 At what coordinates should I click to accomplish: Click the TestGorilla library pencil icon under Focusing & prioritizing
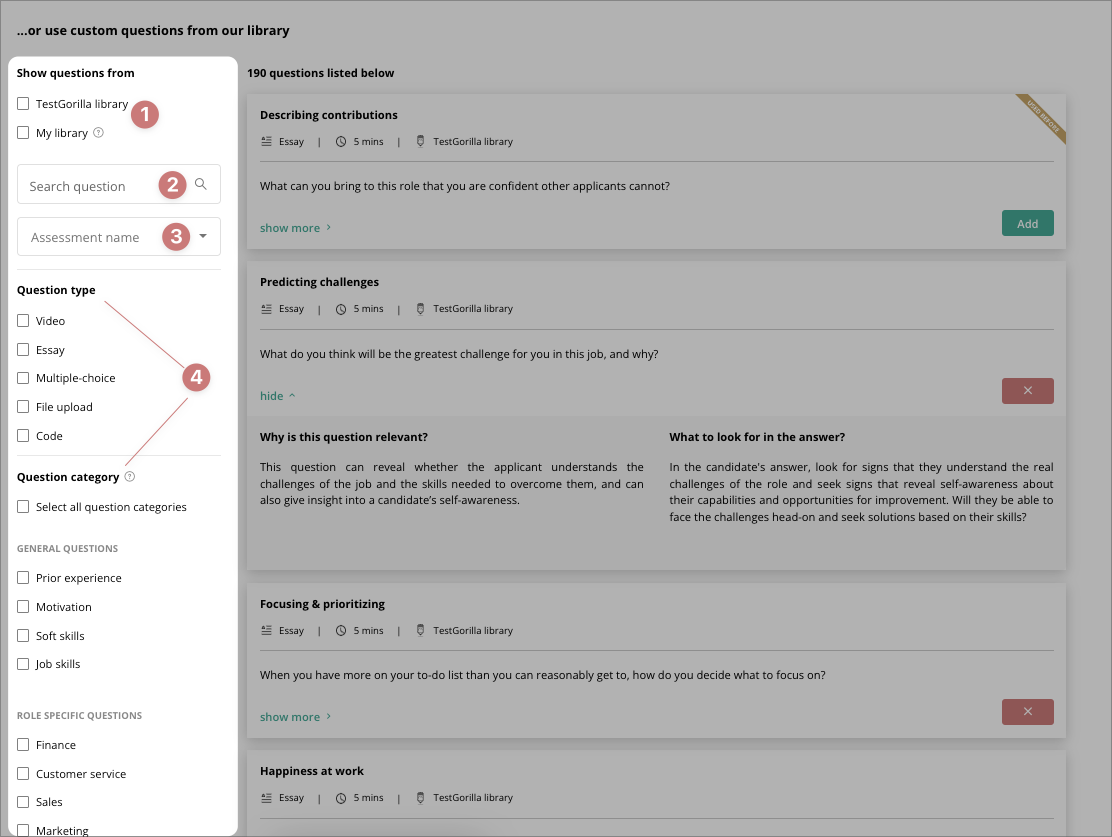pyautogui.click(x=420, y=630)
